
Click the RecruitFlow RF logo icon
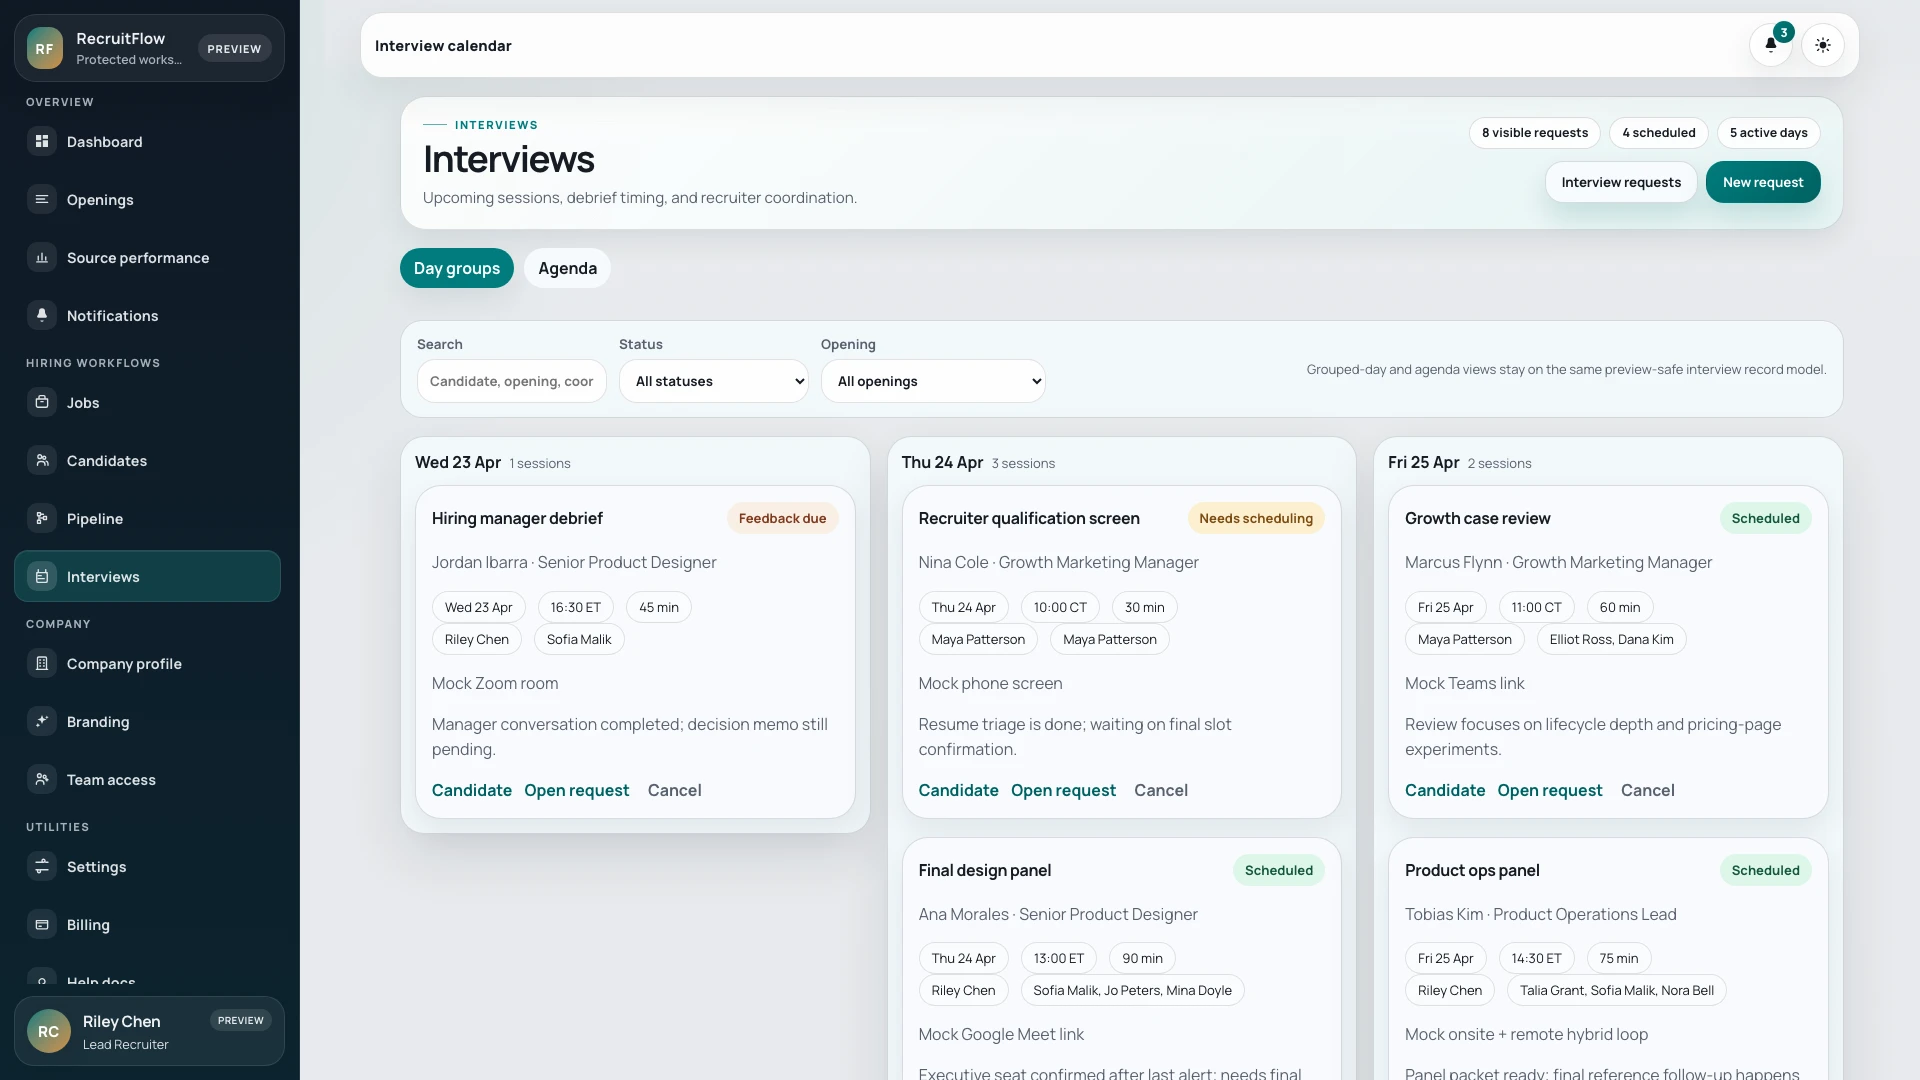point(45,48)
